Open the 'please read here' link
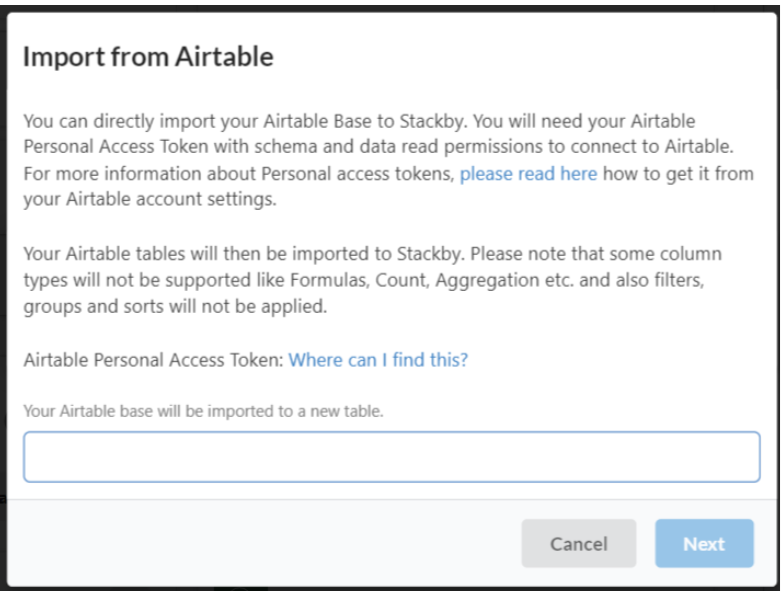The height and width of the screenshot is (593, 781). (528, 173)
